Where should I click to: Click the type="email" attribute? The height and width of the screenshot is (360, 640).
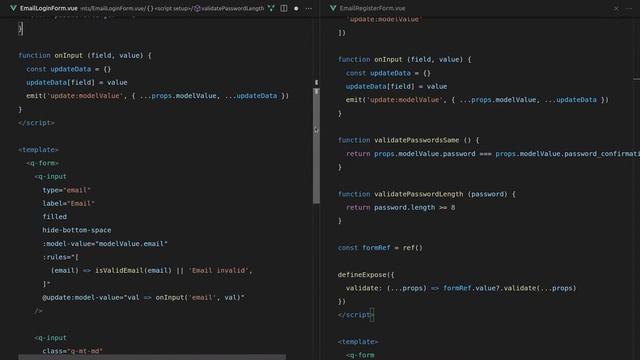point(67,190)
